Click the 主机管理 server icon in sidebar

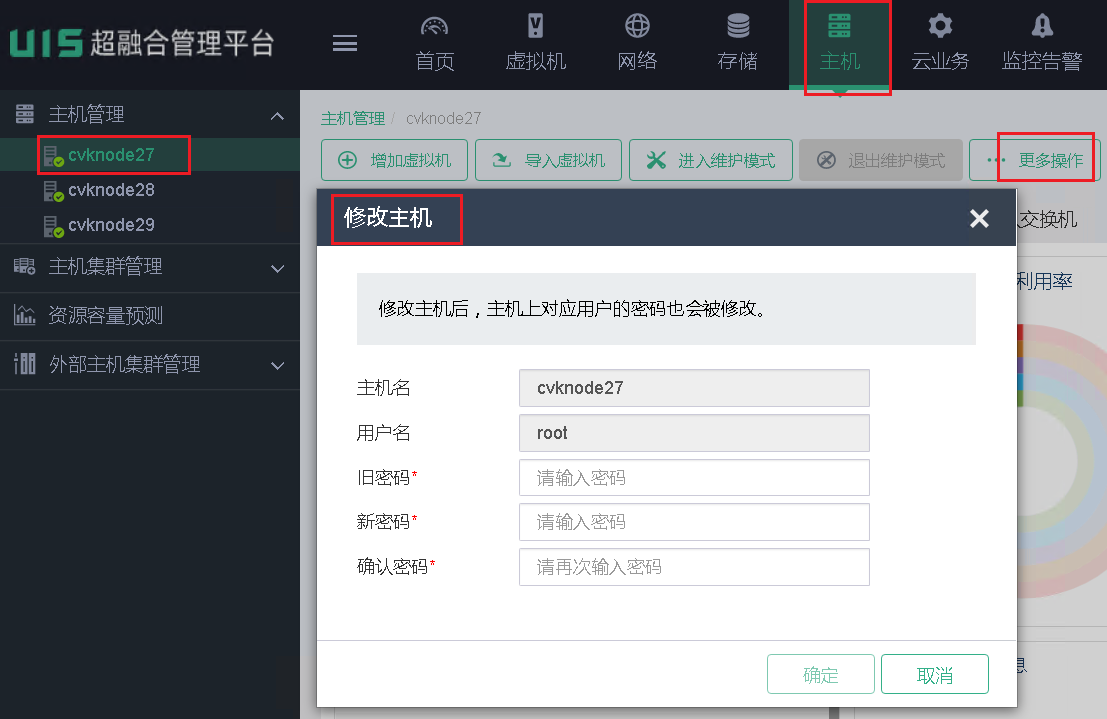25,114
